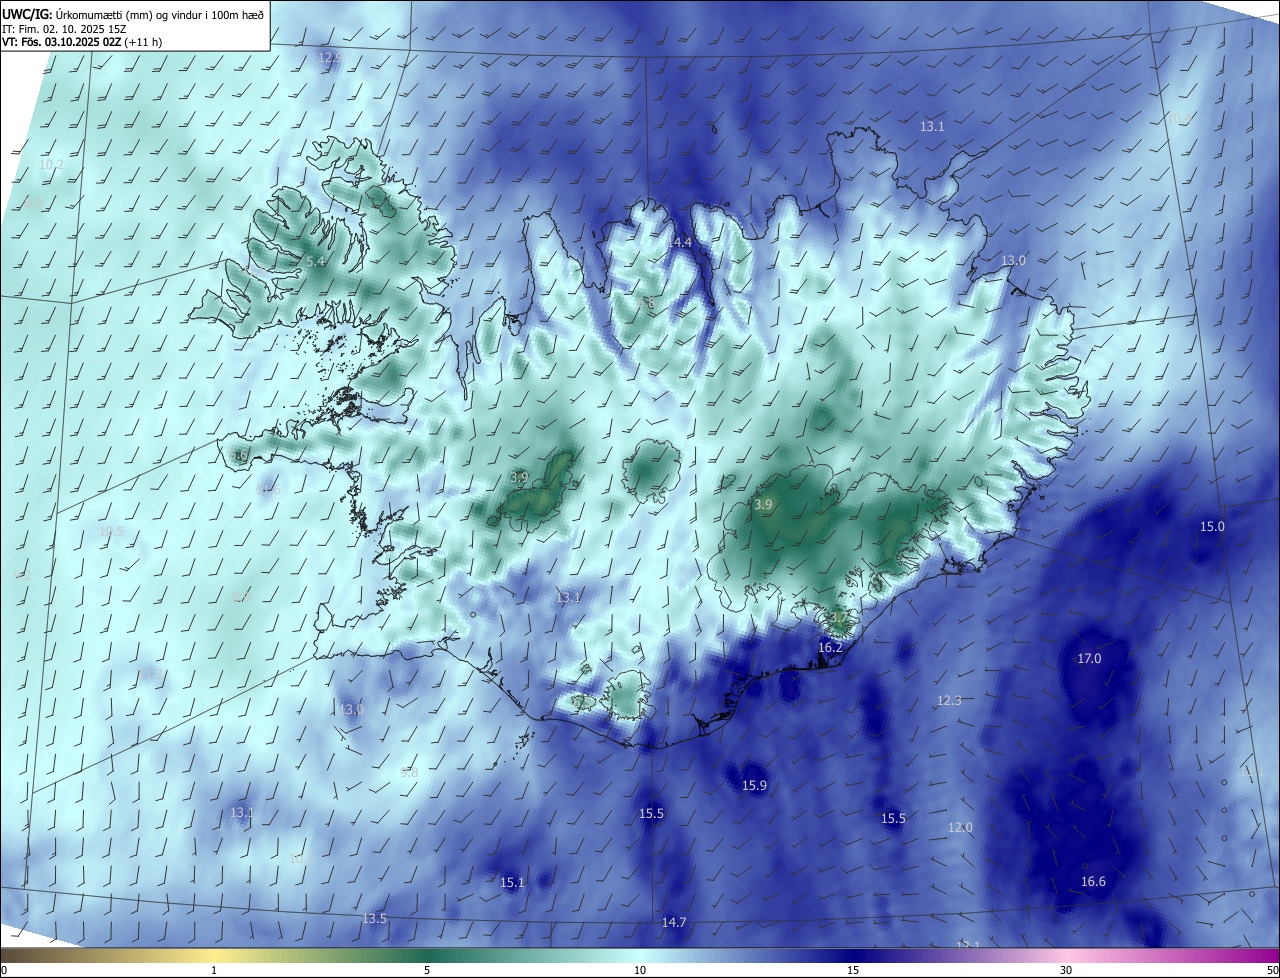This screenshot has height=978, width=1280.
Task: Click the 17.0 maximum value label
Action: [1089, 658]
